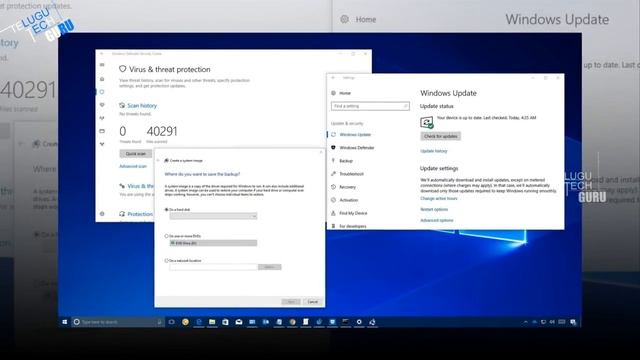640x360 pixels.
Task: Click the Update status heading
Action: tap(437, 106)
